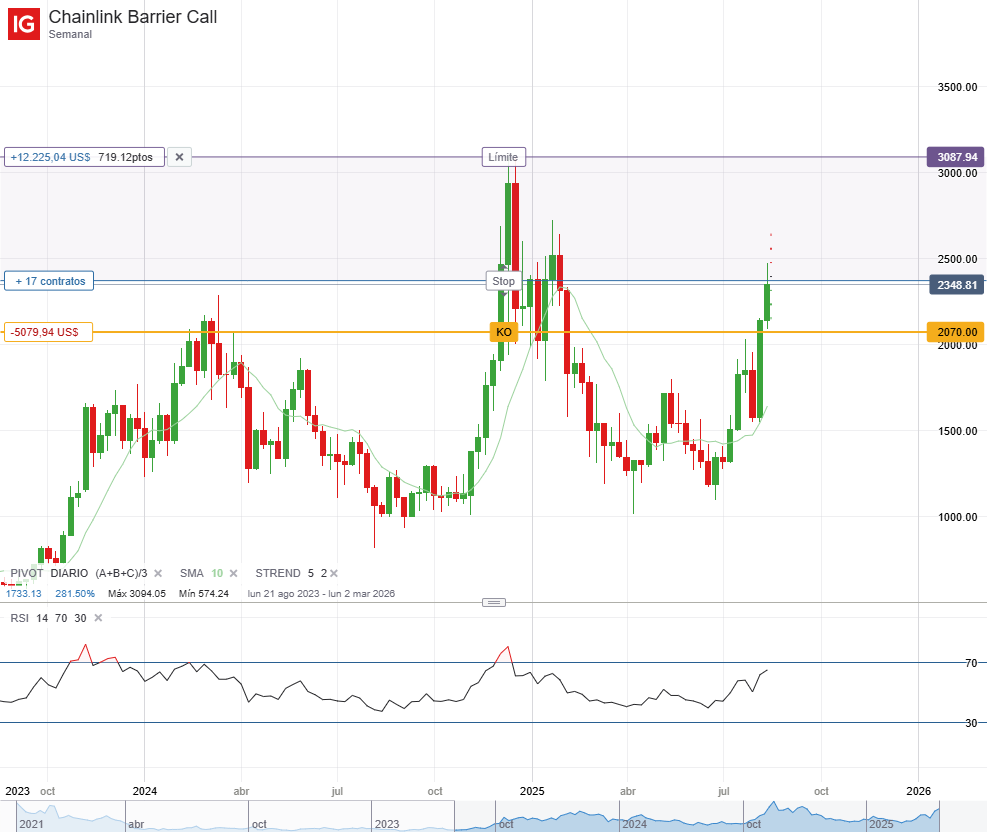Grab the panel resize handle above RSI

coord(493,602)
